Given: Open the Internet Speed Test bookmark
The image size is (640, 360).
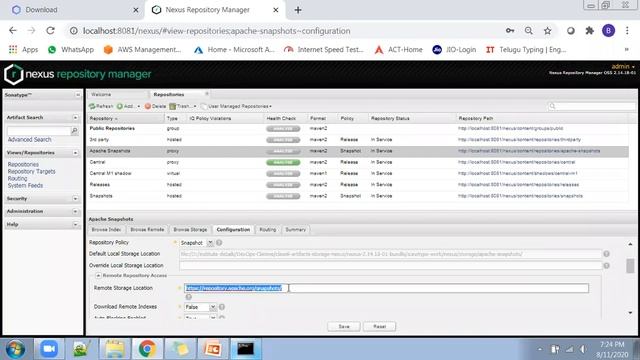Looking at the screenshot, I should (323, 49).
